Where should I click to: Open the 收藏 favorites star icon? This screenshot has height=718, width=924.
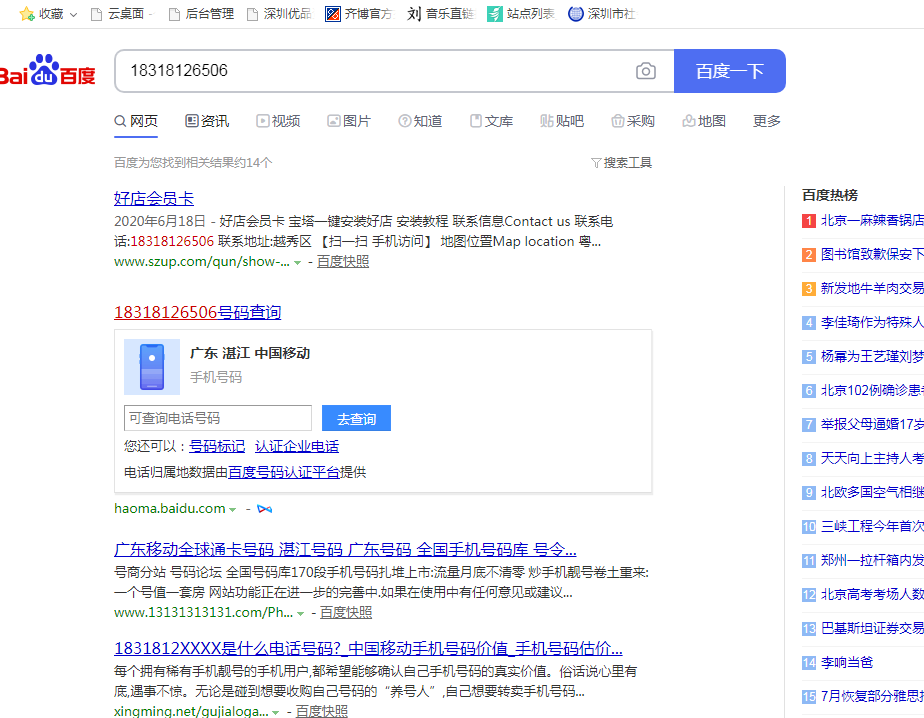point(27,14)
